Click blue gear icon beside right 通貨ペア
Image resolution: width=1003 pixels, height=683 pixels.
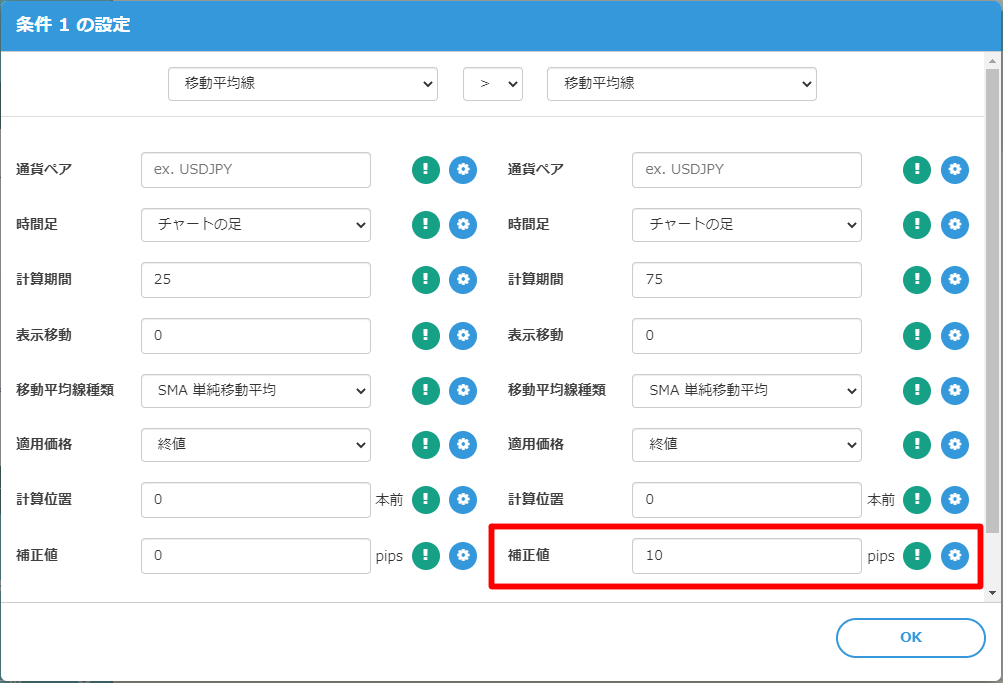point(955,170)
